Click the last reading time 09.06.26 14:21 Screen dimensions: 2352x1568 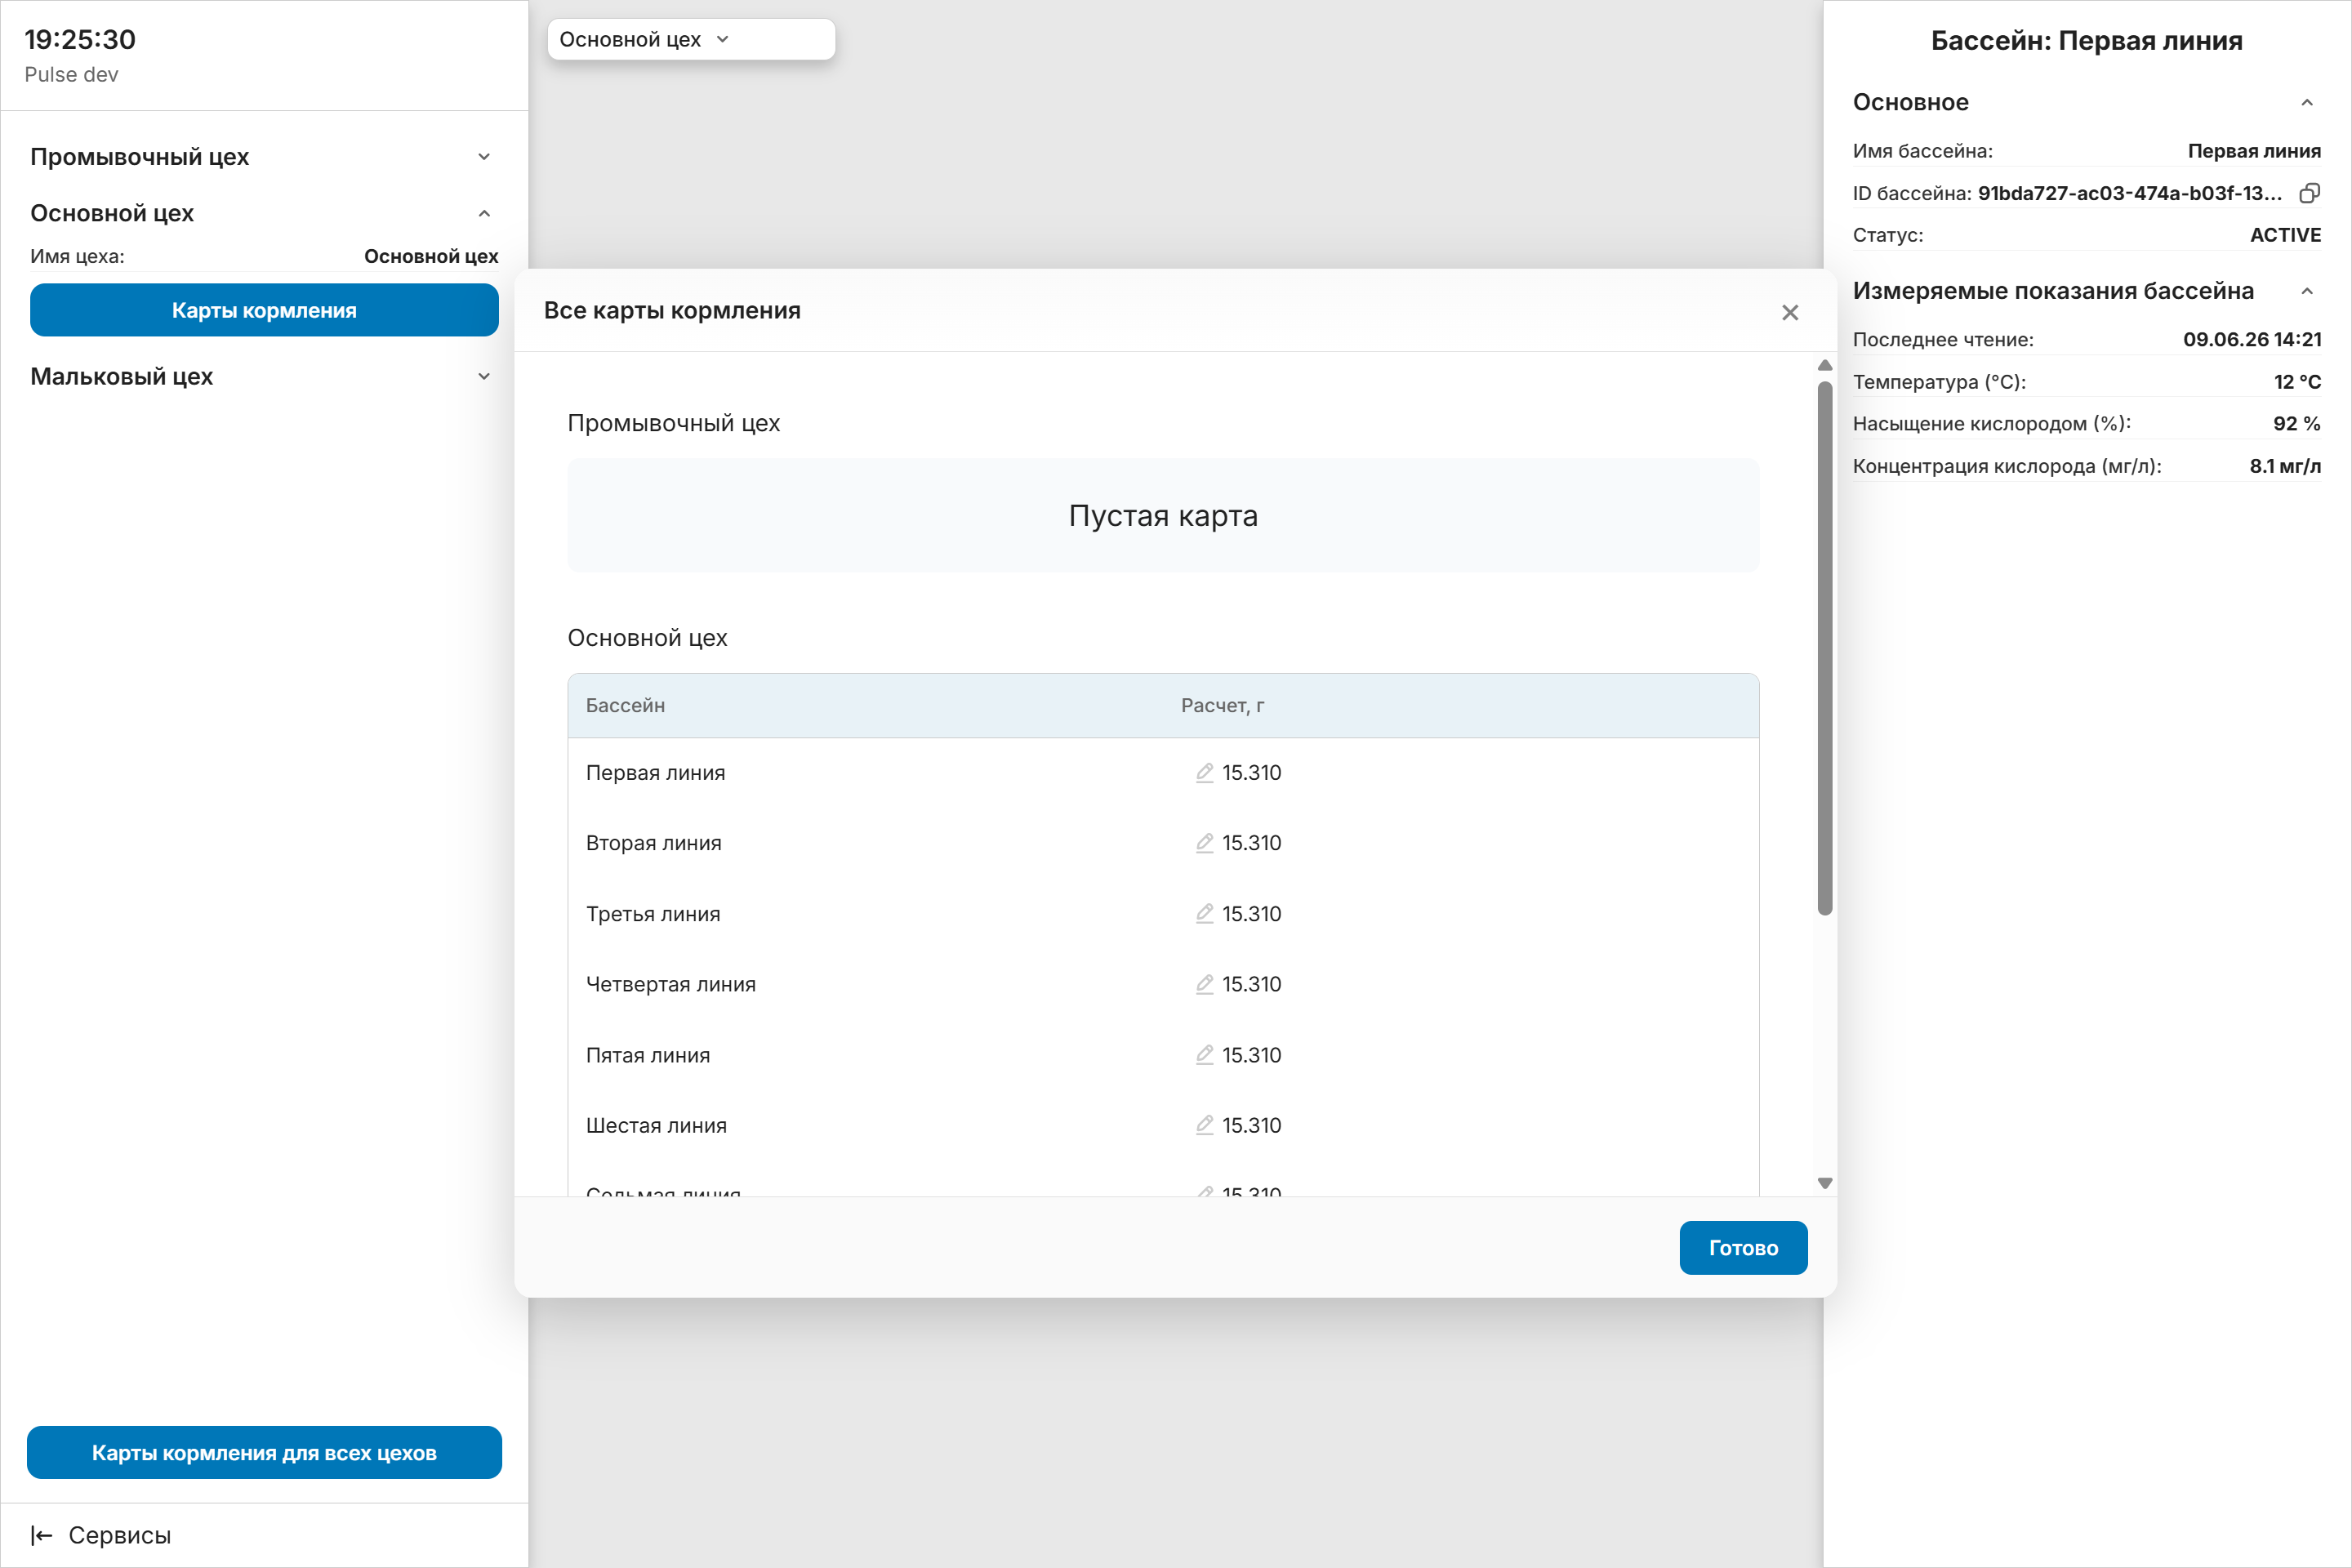pyautogui.click(x=2252, y=340)
